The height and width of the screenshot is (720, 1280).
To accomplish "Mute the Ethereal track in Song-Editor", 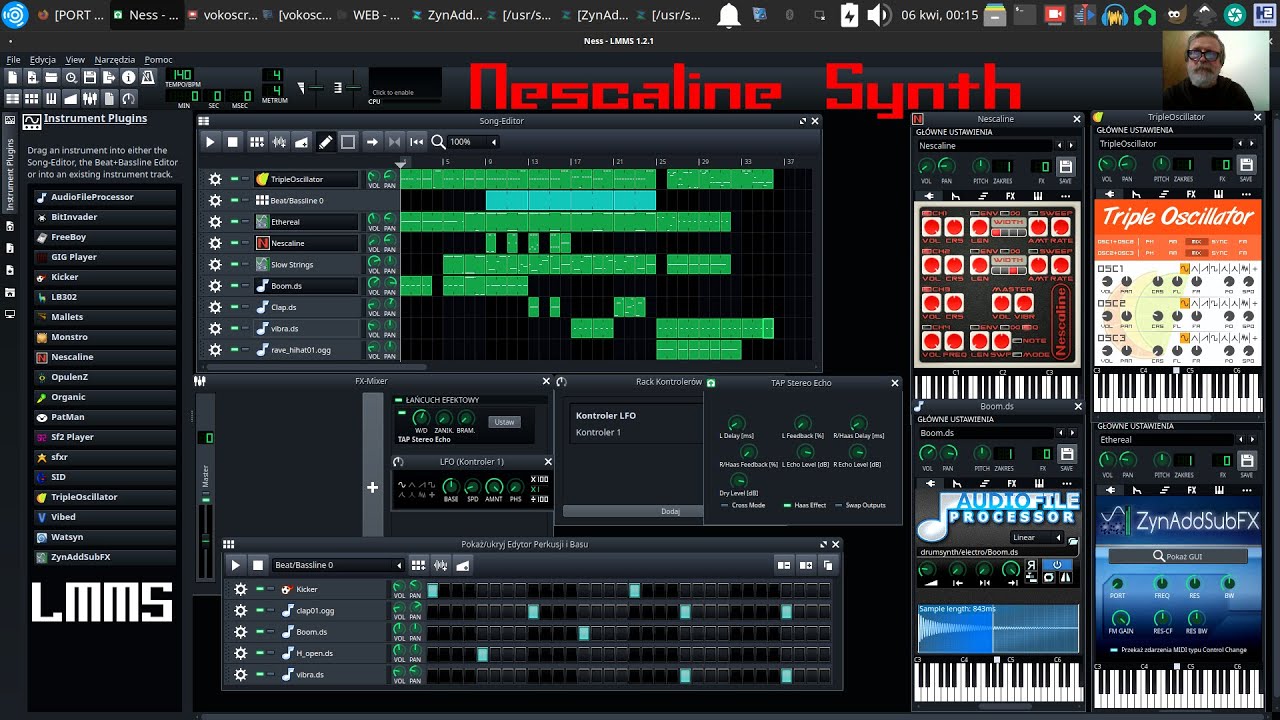I will [234, 222].
